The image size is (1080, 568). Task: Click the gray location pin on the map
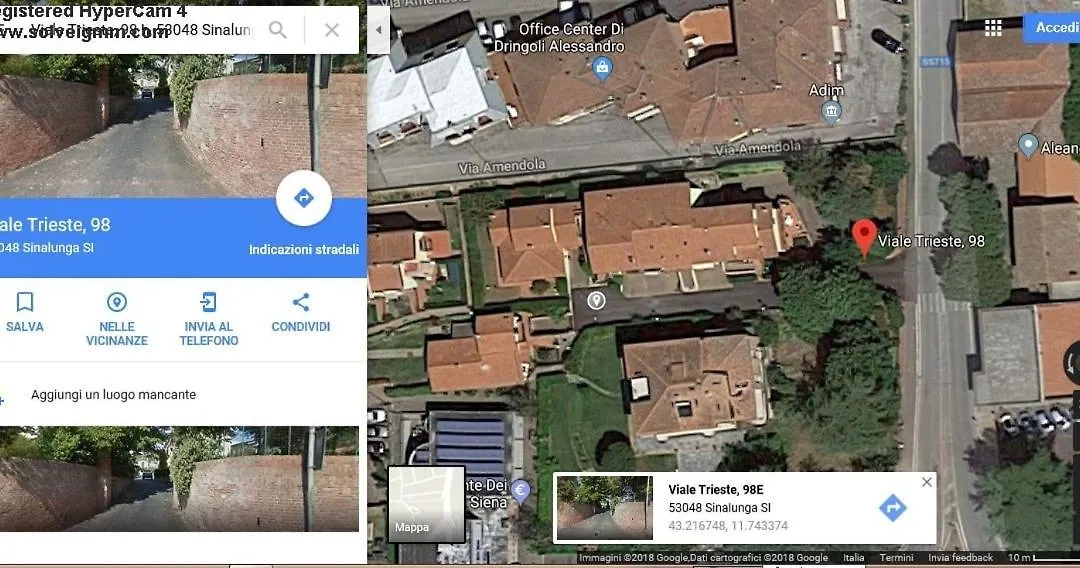[596, 301]
